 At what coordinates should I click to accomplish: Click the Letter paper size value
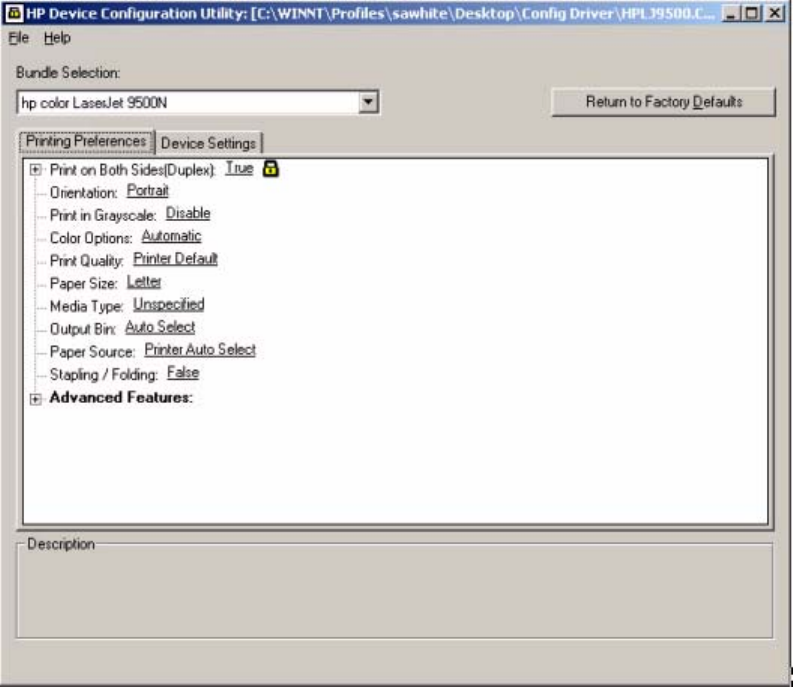tap(144, 282)
